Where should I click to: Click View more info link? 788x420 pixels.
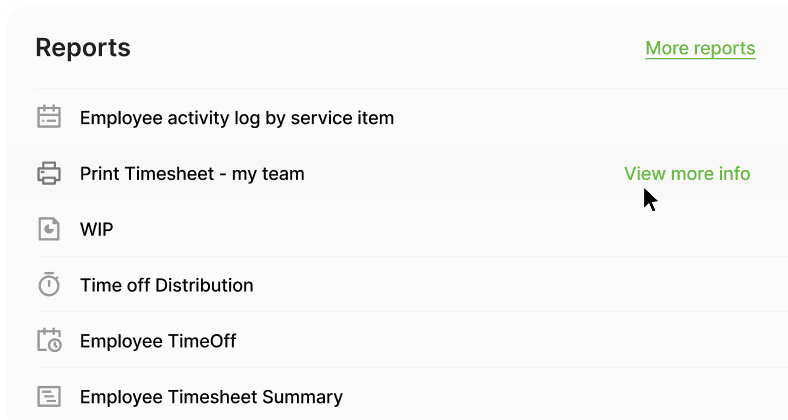pyautogui.click(x=687, y=173)
